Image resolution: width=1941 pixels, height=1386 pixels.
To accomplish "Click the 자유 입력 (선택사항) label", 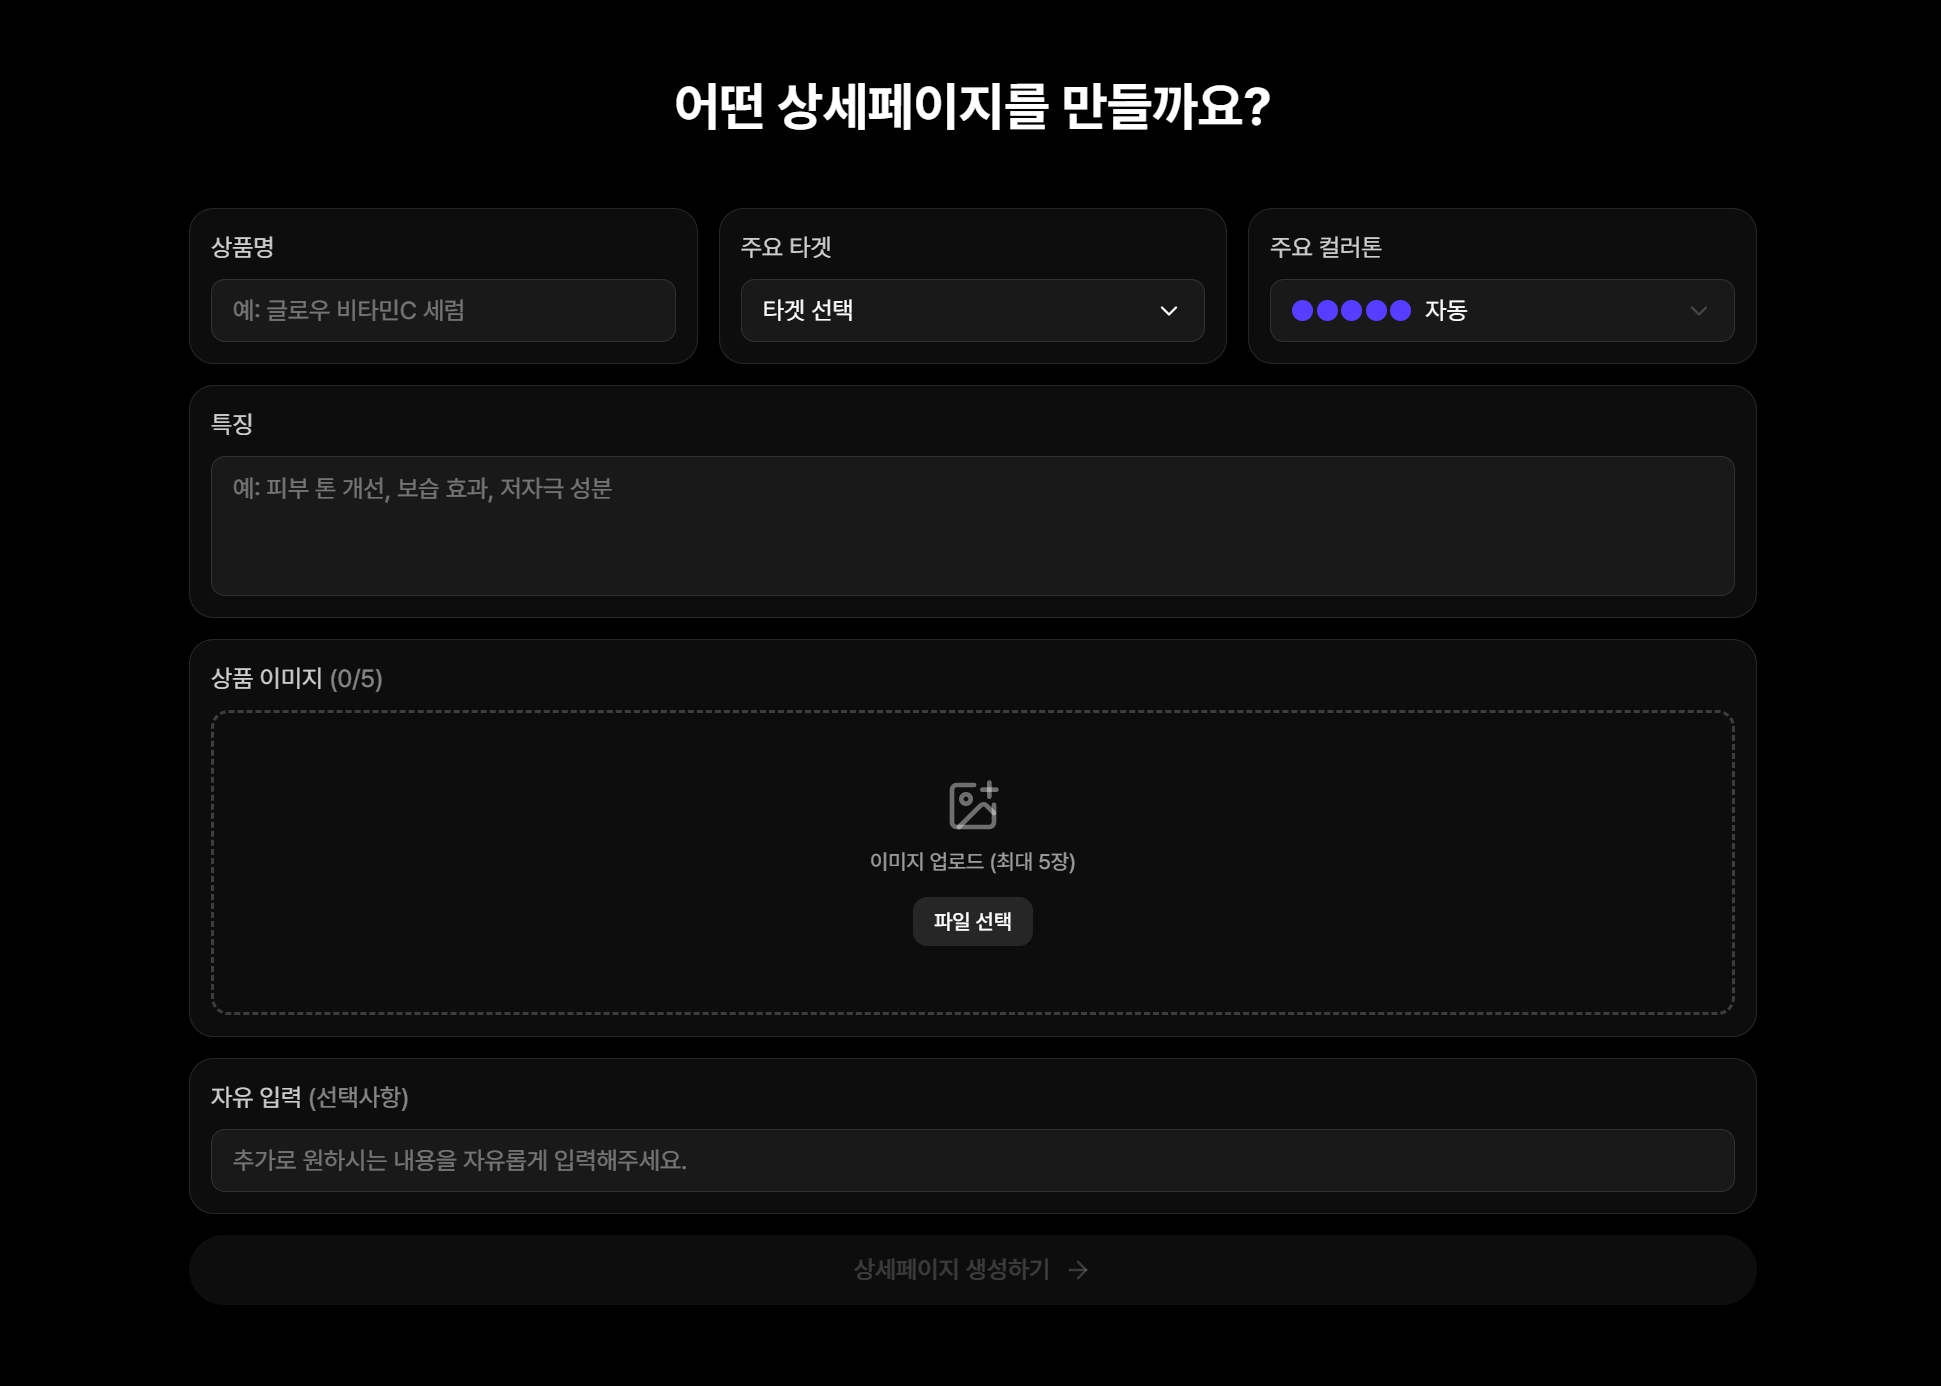I will pyautogui.click(x=309, y=1097).
